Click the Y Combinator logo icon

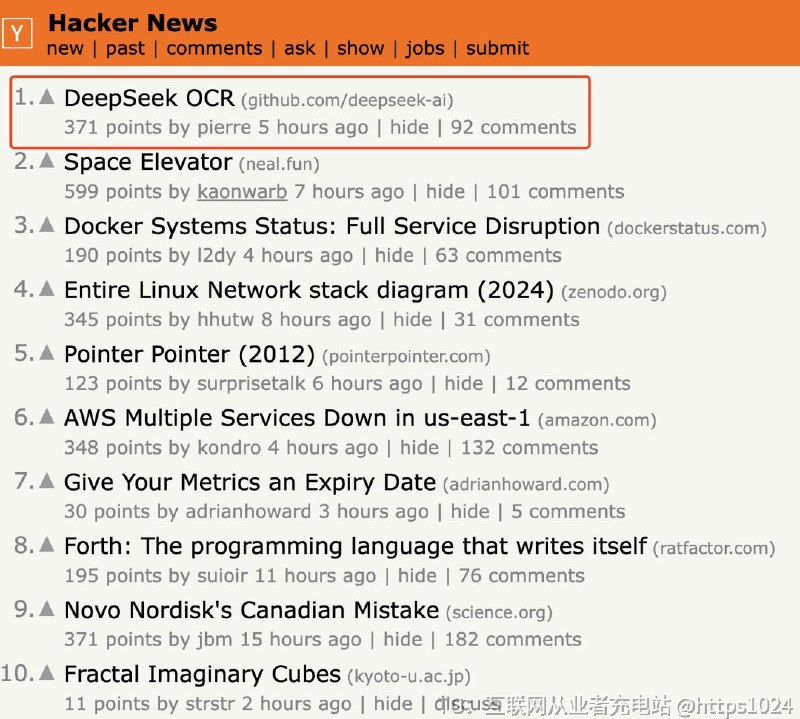click(x=17, y=34)
